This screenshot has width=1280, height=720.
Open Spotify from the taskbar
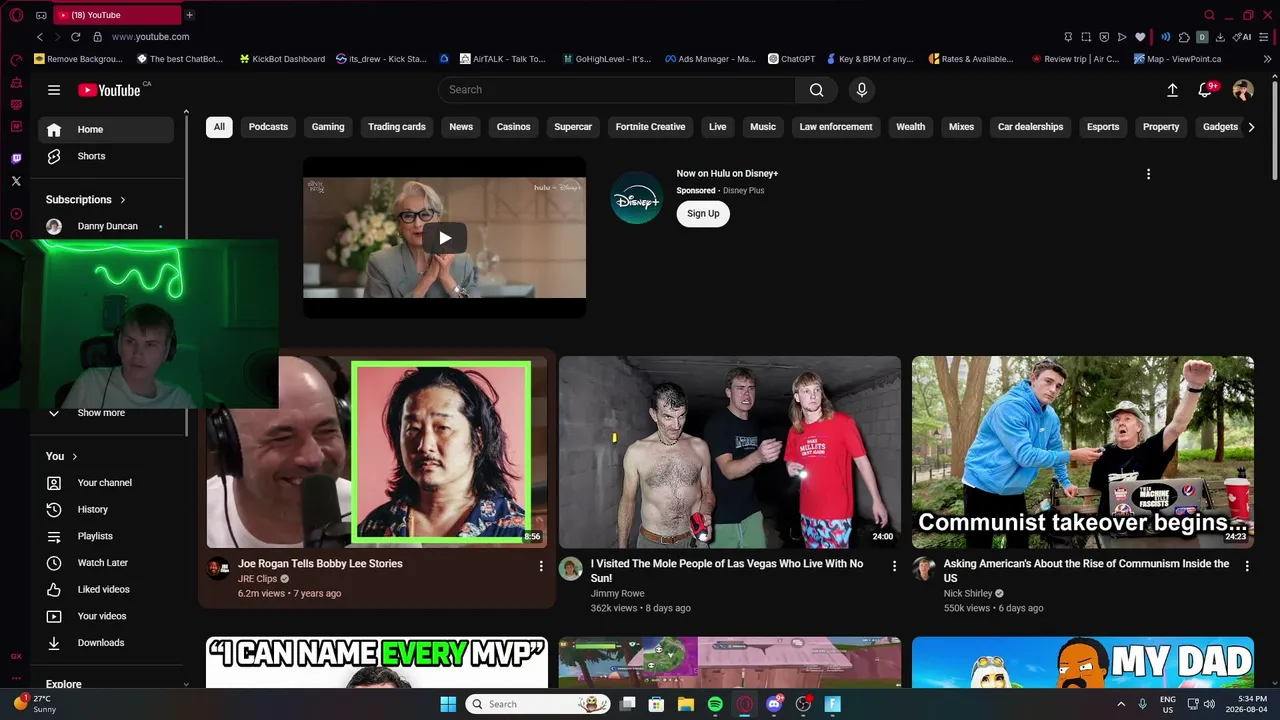715,704
